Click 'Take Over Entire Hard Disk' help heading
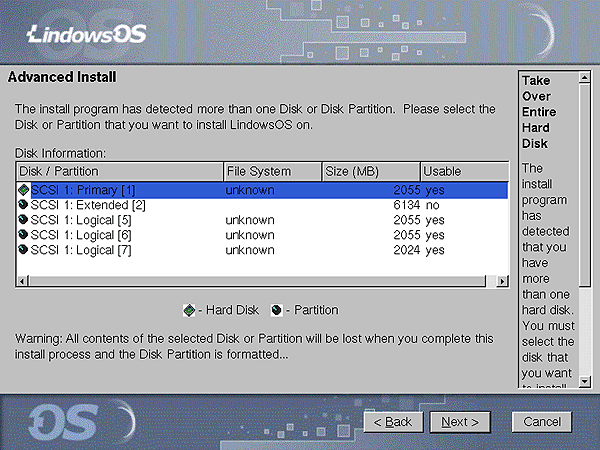This screenshot has height=450, width=600. [x=539, y=112]
